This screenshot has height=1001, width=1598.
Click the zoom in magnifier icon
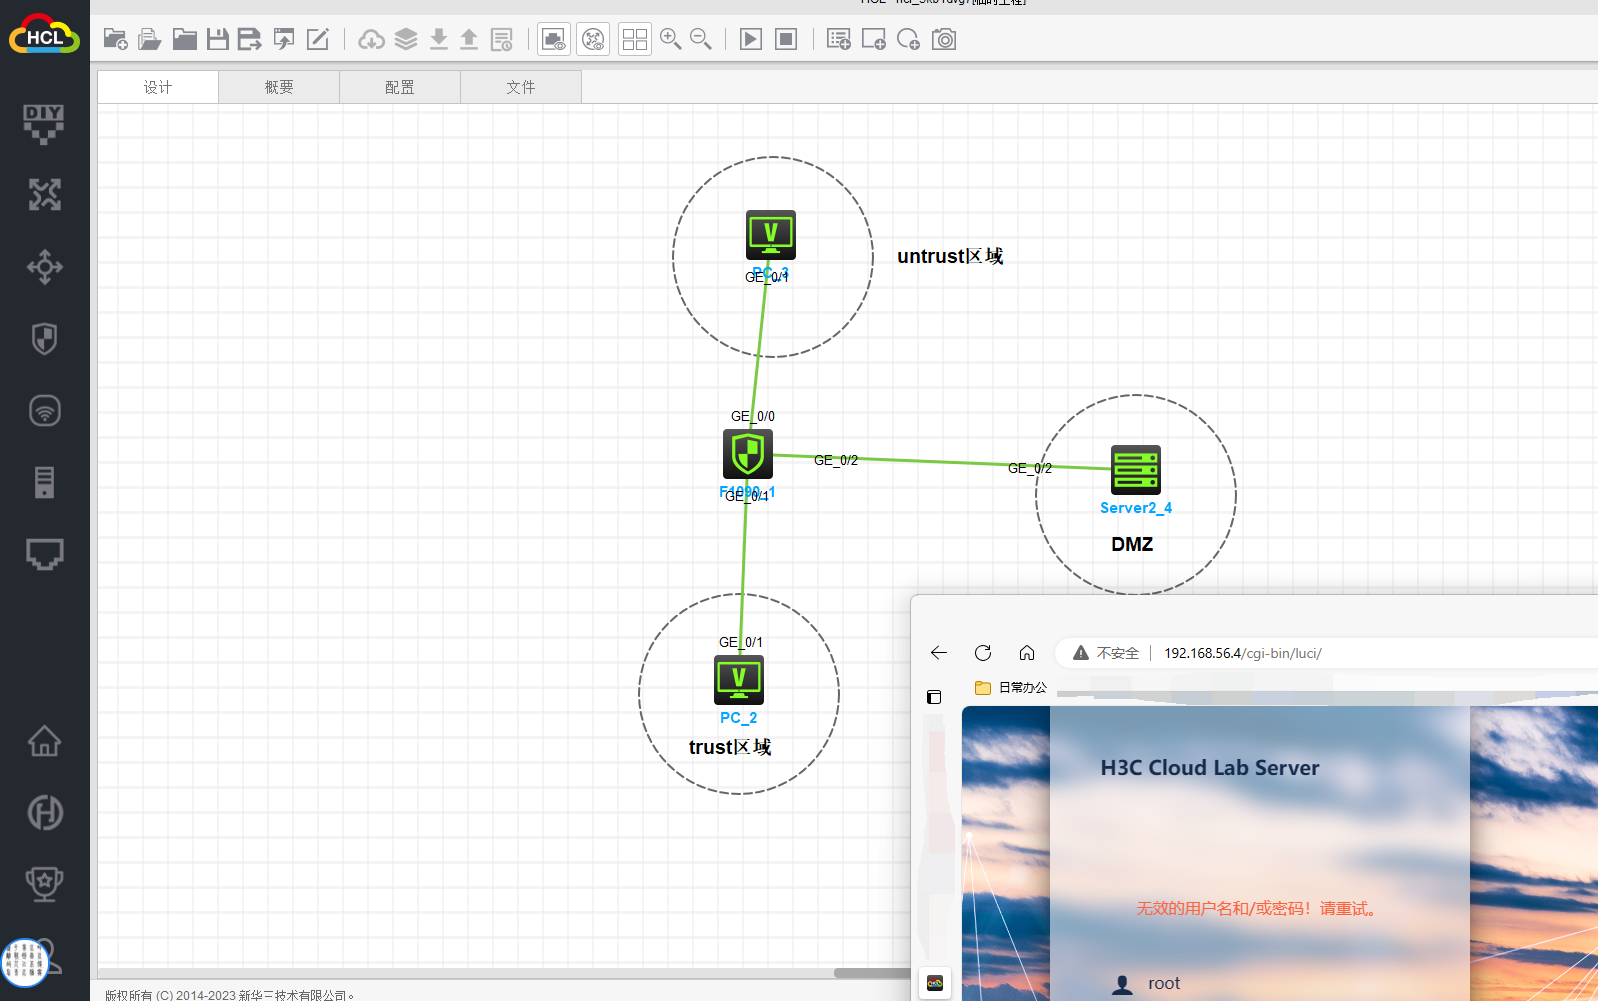click(670, 39)
